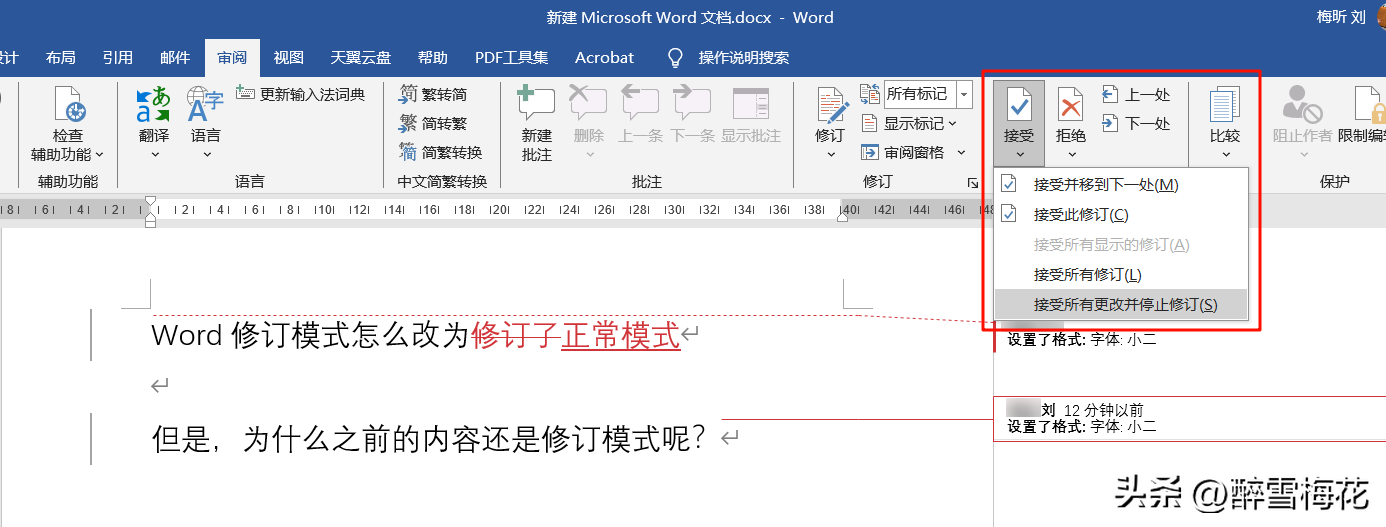
Task: Click the 删除 comment icon
Action: [x=589, y=105]
